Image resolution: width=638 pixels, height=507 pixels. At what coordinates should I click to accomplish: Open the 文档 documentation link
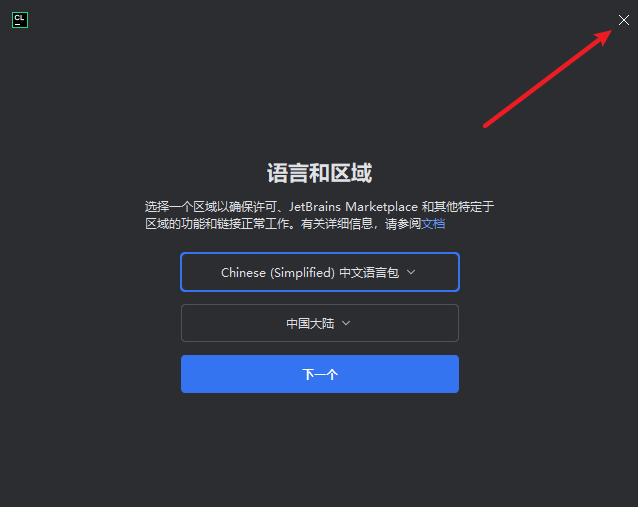click(x=433, y=224)
